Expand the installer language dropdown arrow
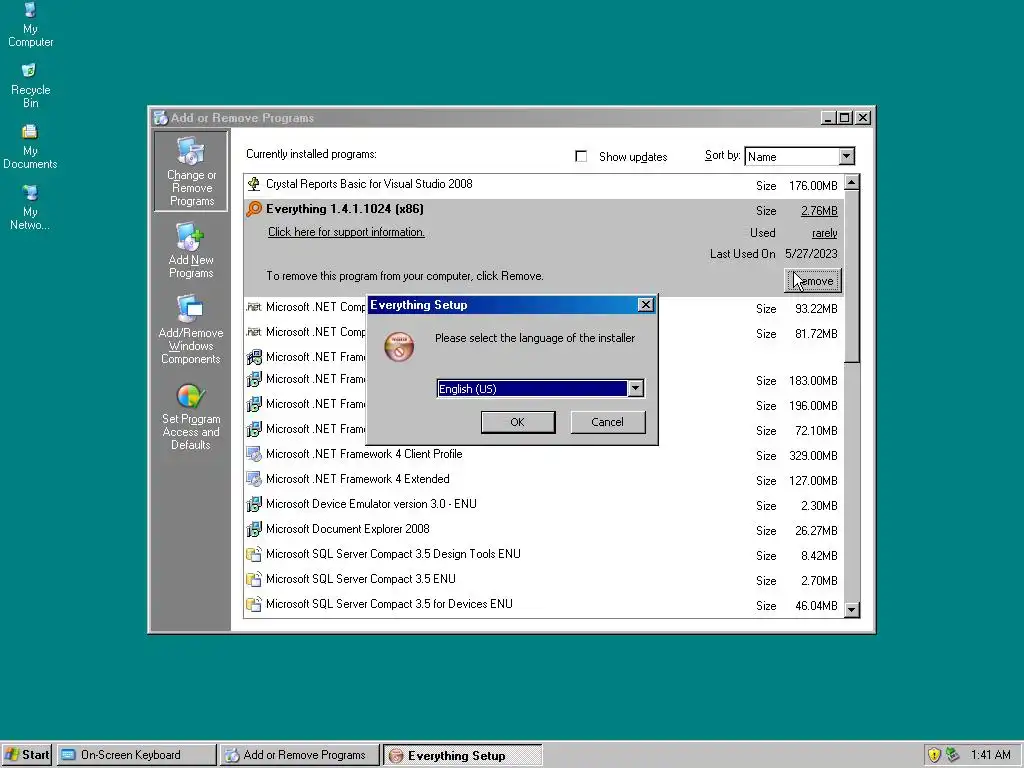 coord(635,389)
